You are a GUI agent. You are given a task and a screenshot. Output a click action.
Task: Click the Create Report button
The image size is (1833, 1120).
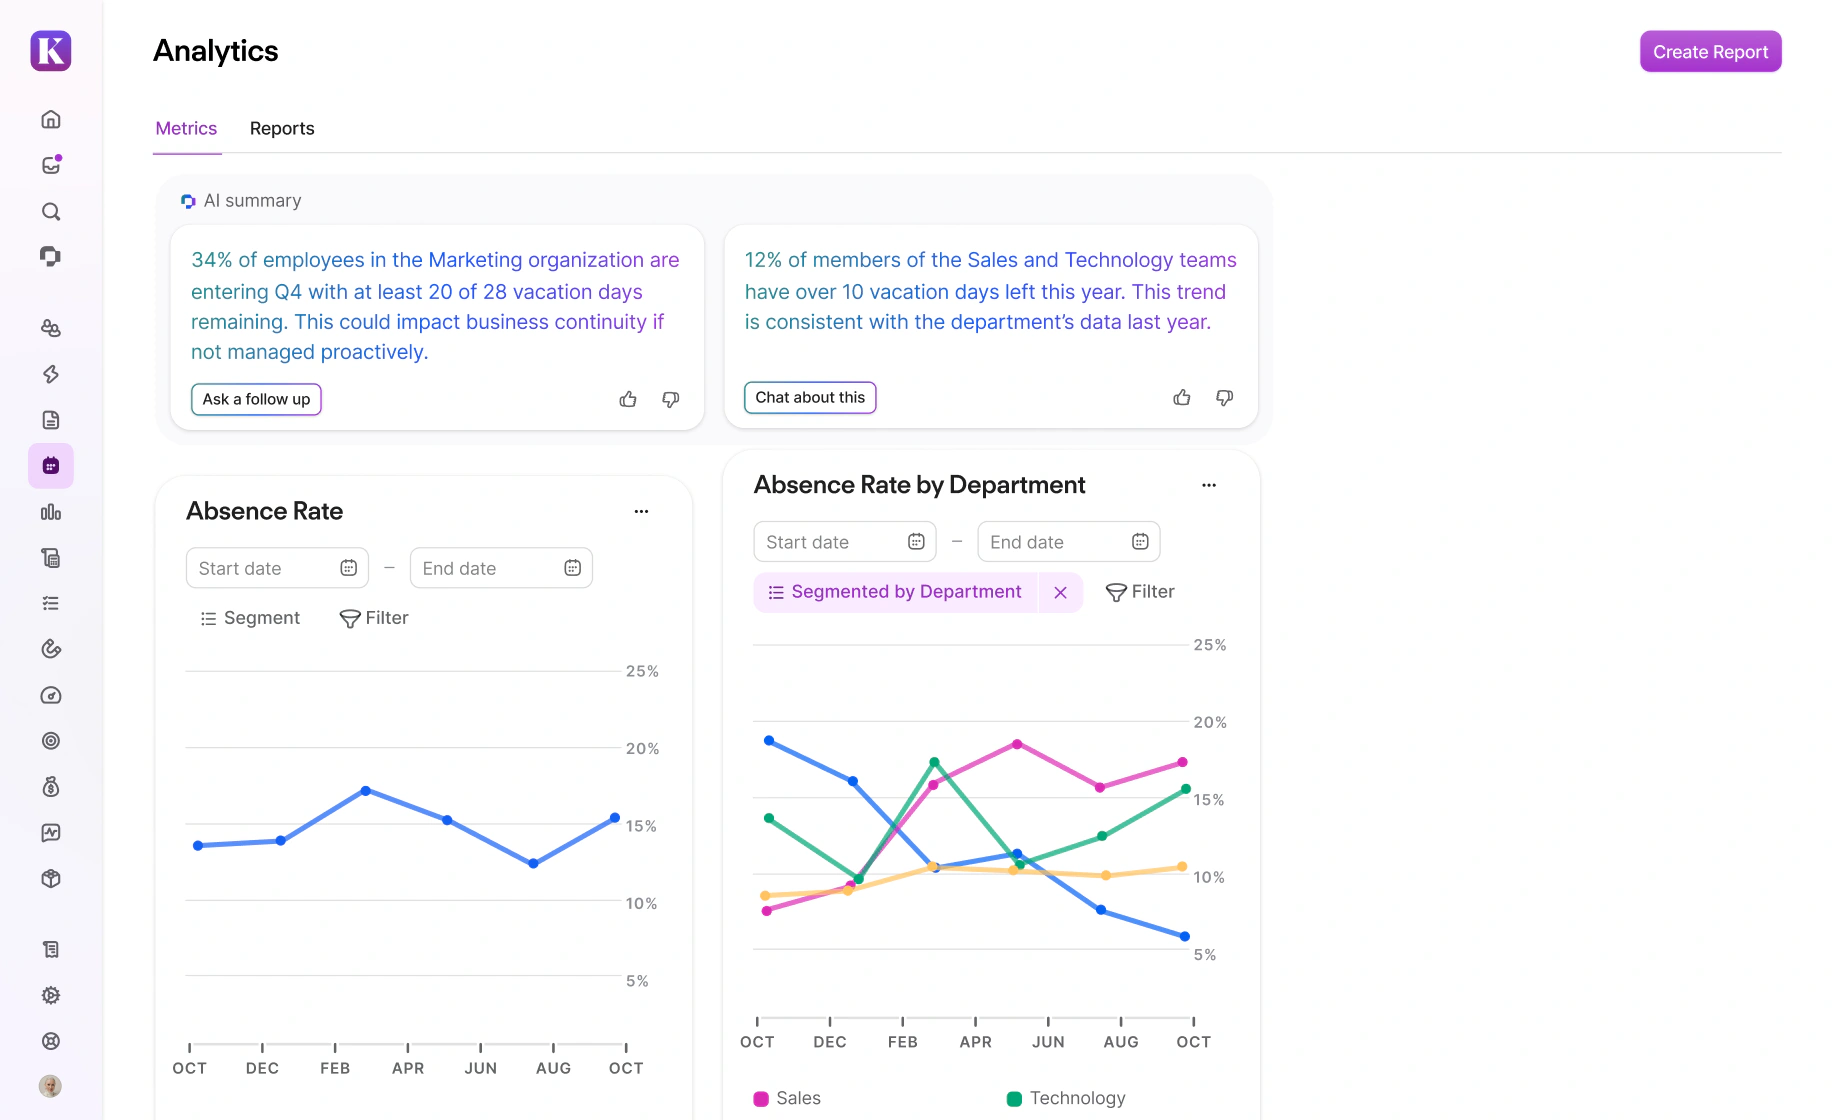pos(1710,52)
